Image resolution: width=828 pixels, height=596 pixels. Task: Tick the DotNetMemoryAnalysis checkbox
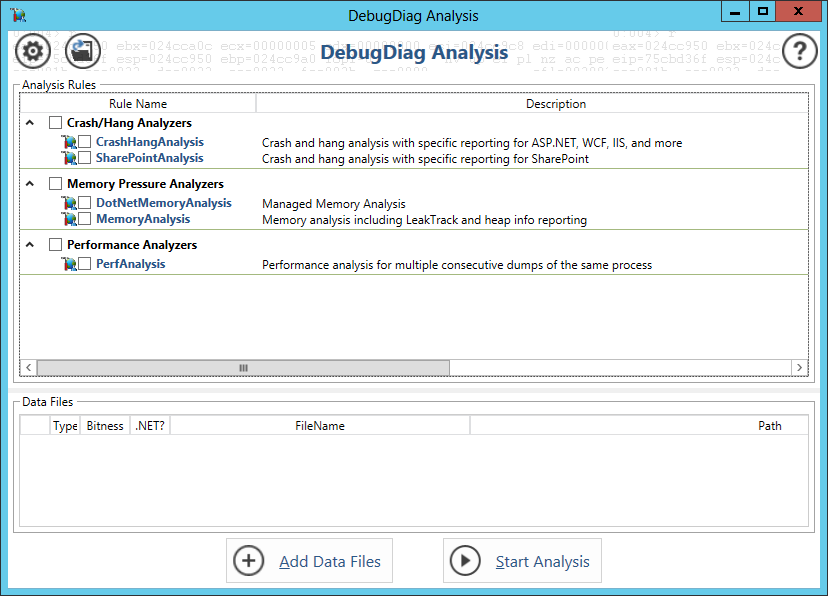(x=84, y=203)
